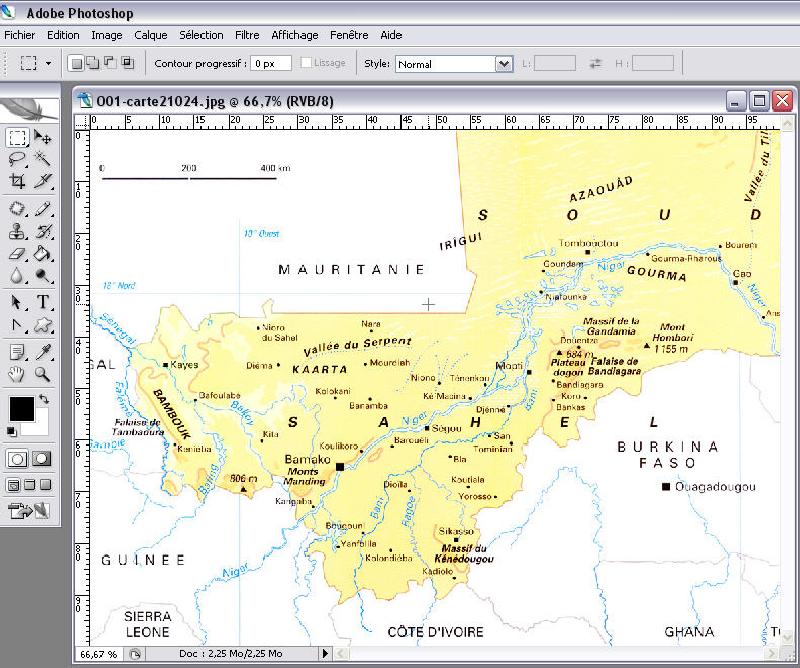
Task: Open the Style dropdown showing Normal
Action: coord(453,64)
